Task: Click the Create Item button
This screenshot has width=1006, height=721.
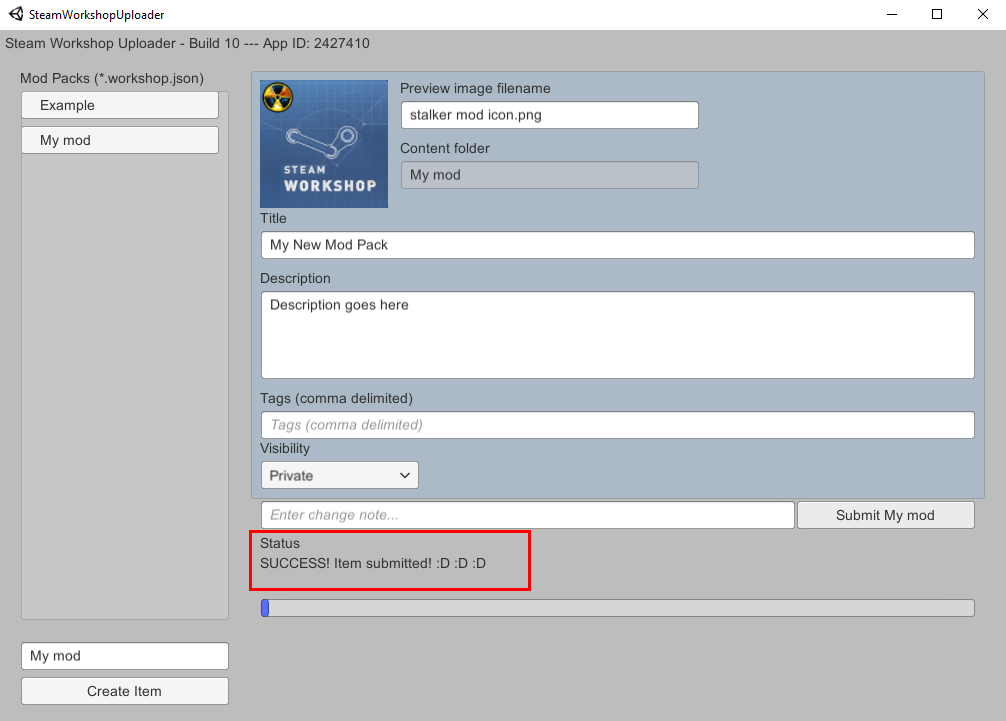Action: (x=125, y=691)
